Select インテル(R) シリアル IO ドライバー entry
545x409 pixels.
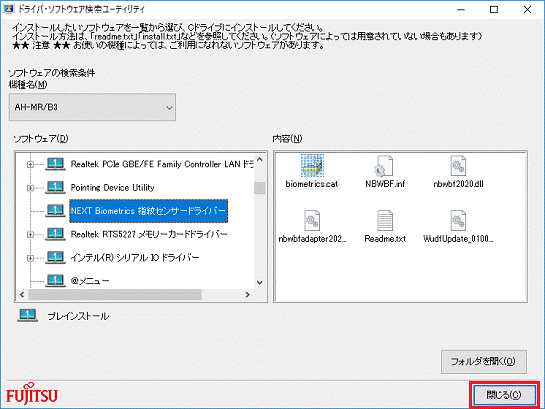(135, 257)
